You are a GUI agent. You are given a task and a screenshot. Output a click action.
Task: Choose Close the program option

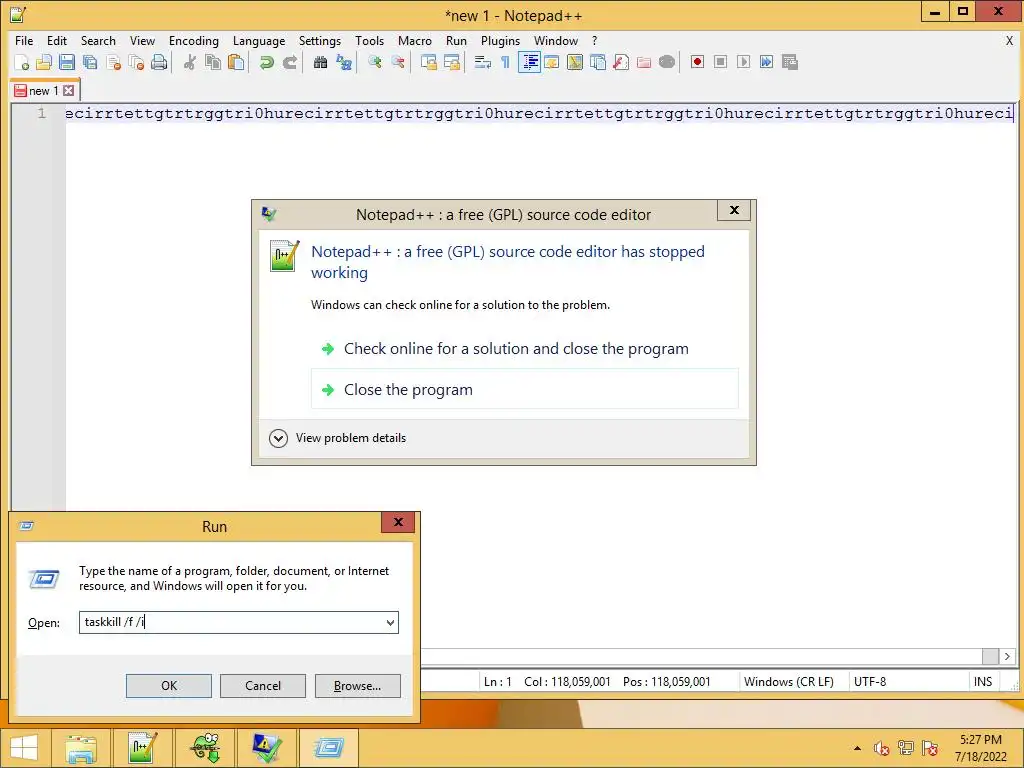click(524, 390)
